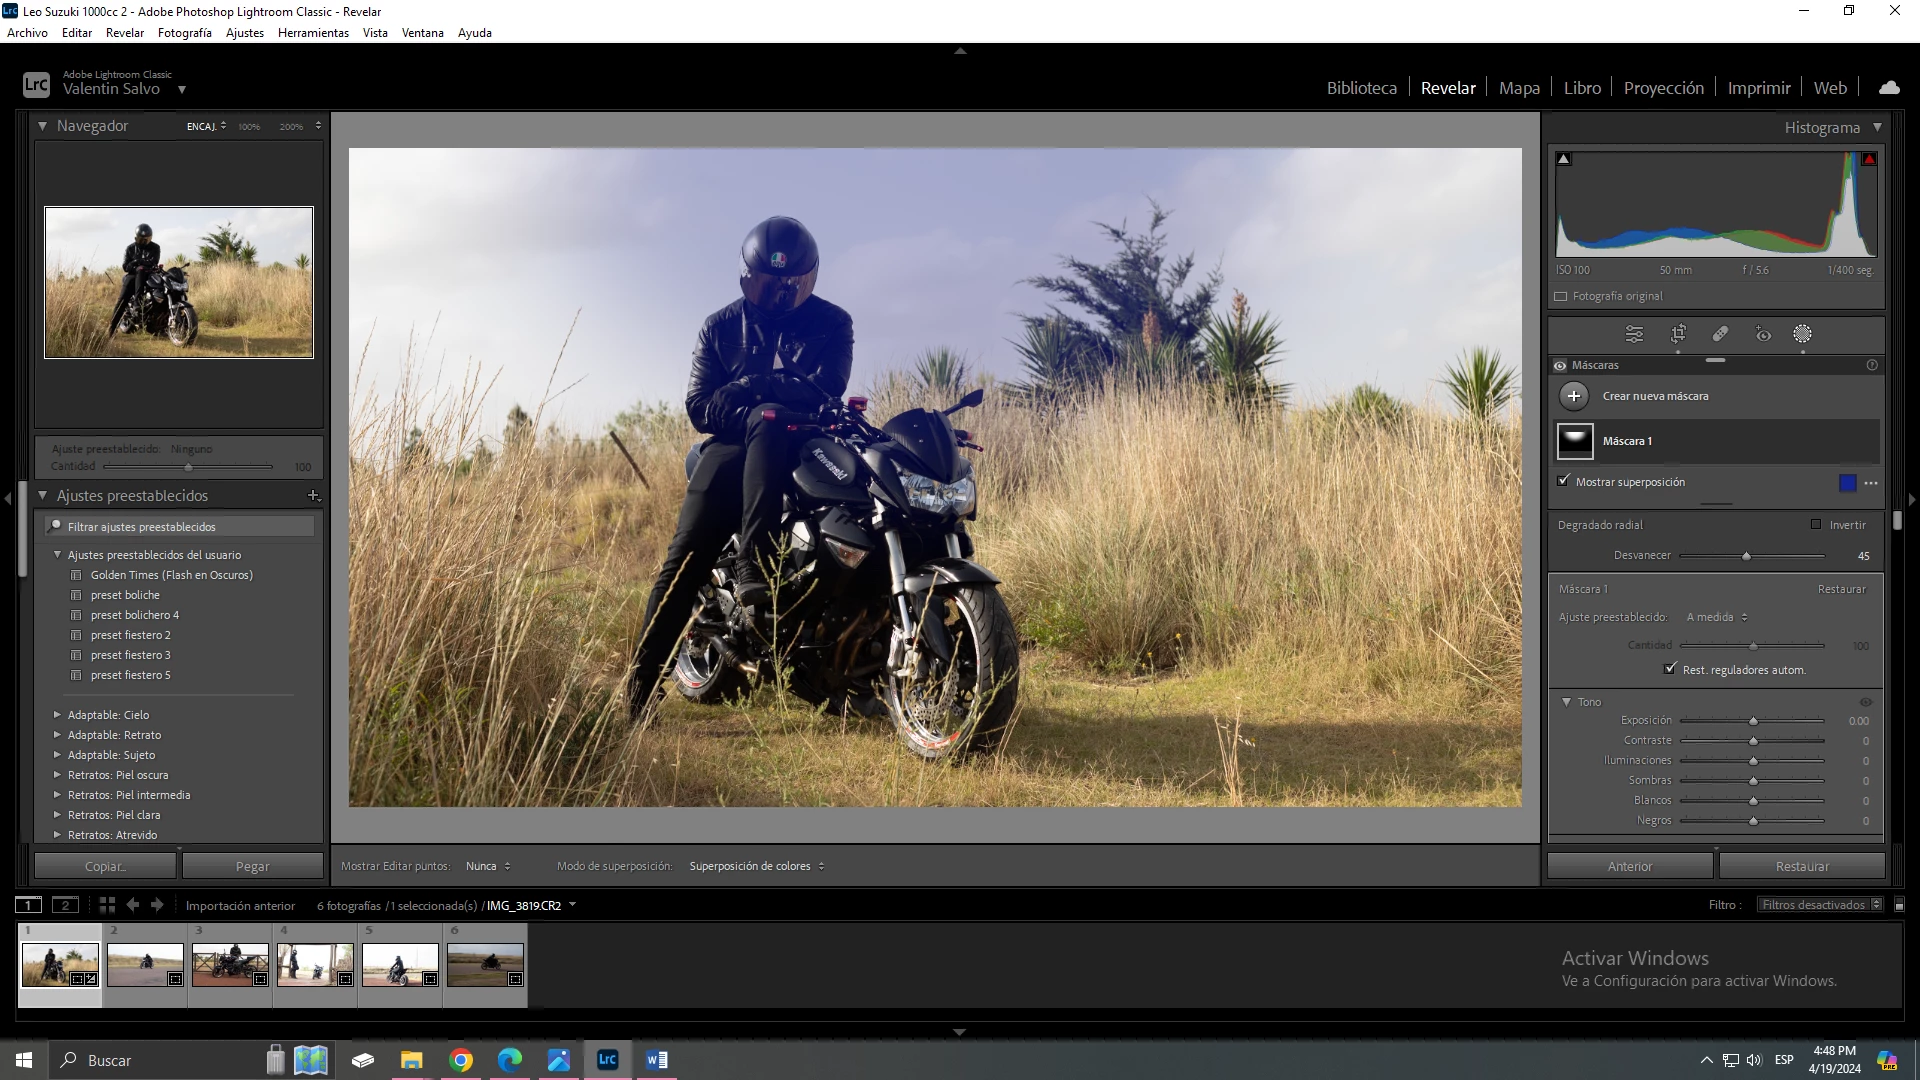Expand the Adaptable: Cielo preset group
The height and width of the screenshot is (1080, 1920).
[x=57, y=715]
